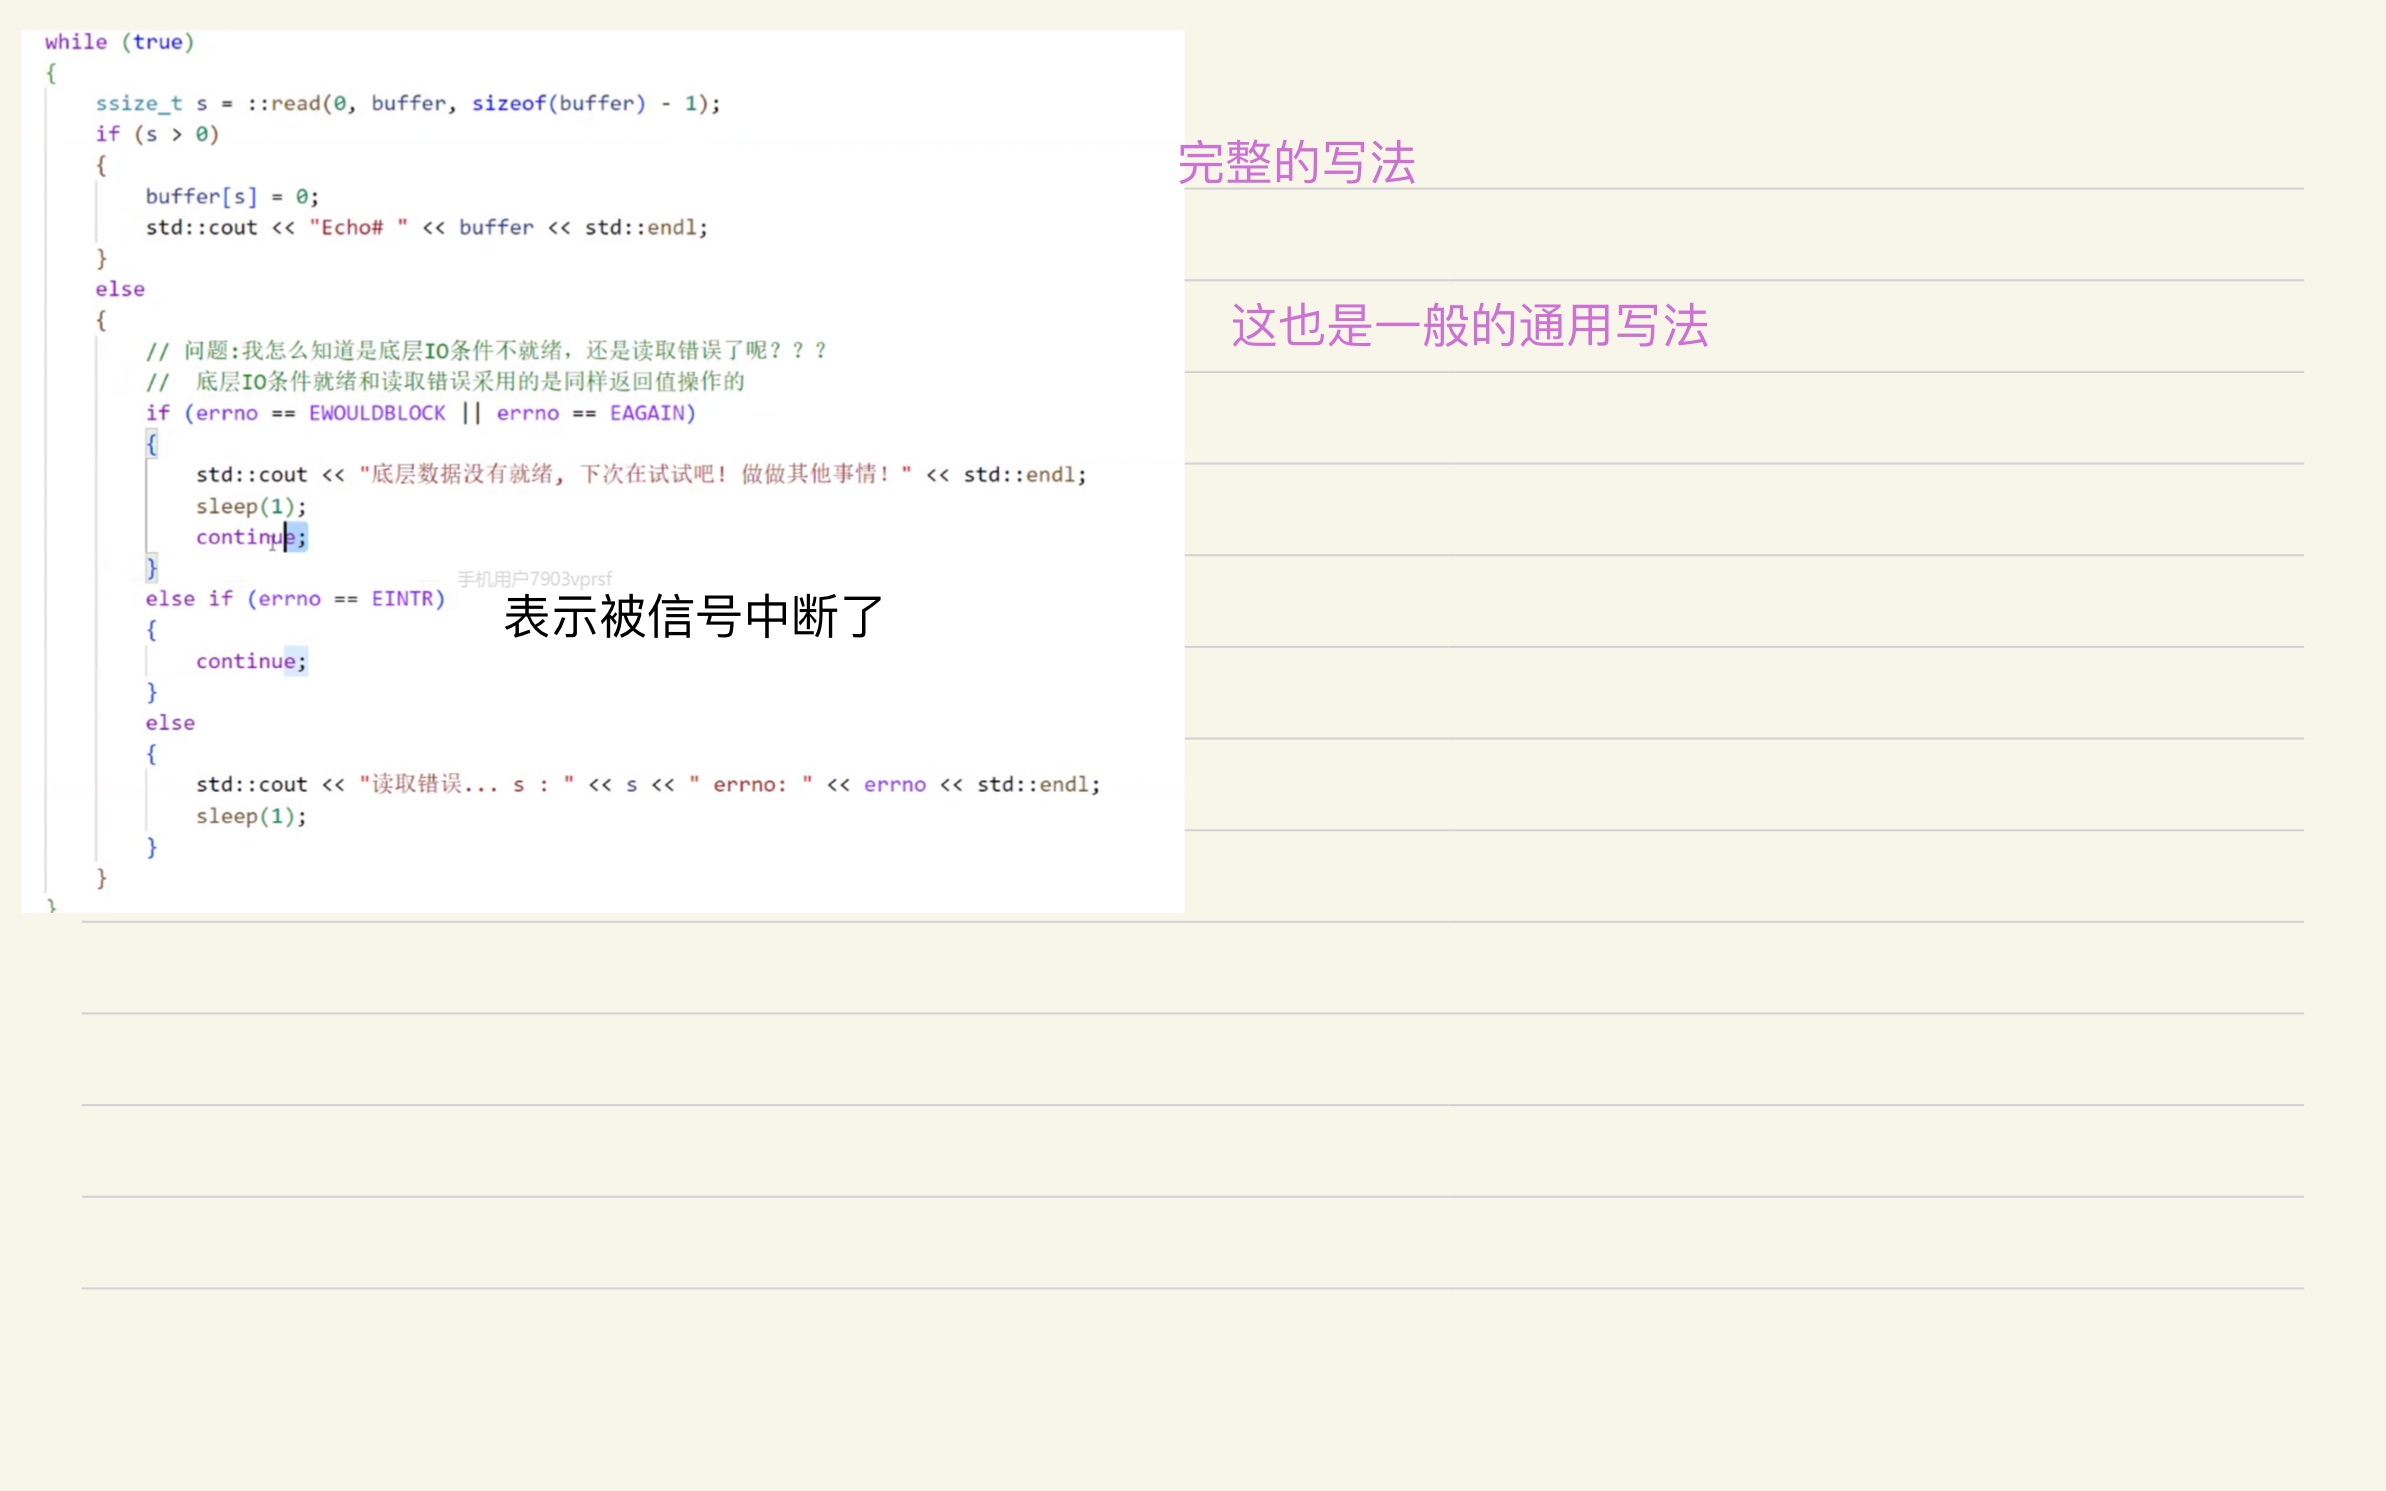Viewport: 2386px width, 1491px height.
Task: Select the comment about 底层IO条件不就绪
Action: [480, 350]
